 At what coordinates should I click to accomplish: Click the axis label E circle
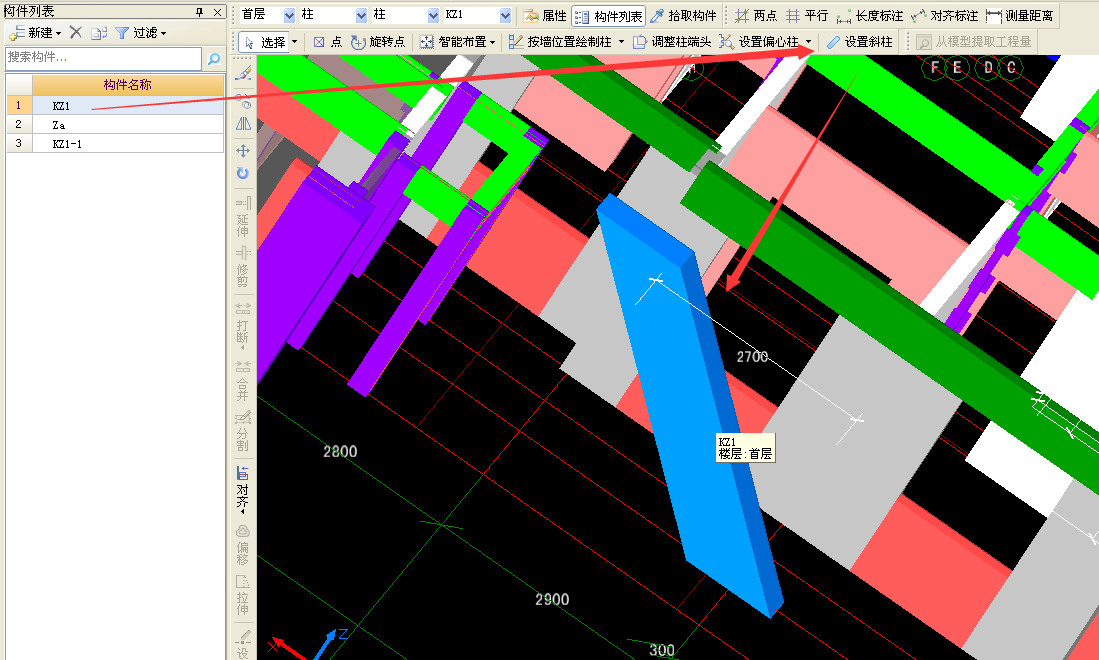pos(957,68)
